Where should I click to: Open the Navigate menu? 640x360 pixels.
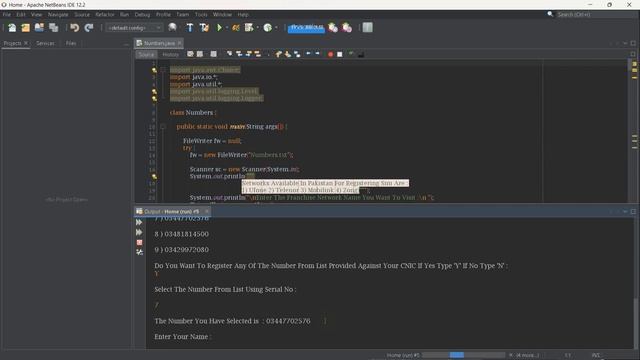58,14
